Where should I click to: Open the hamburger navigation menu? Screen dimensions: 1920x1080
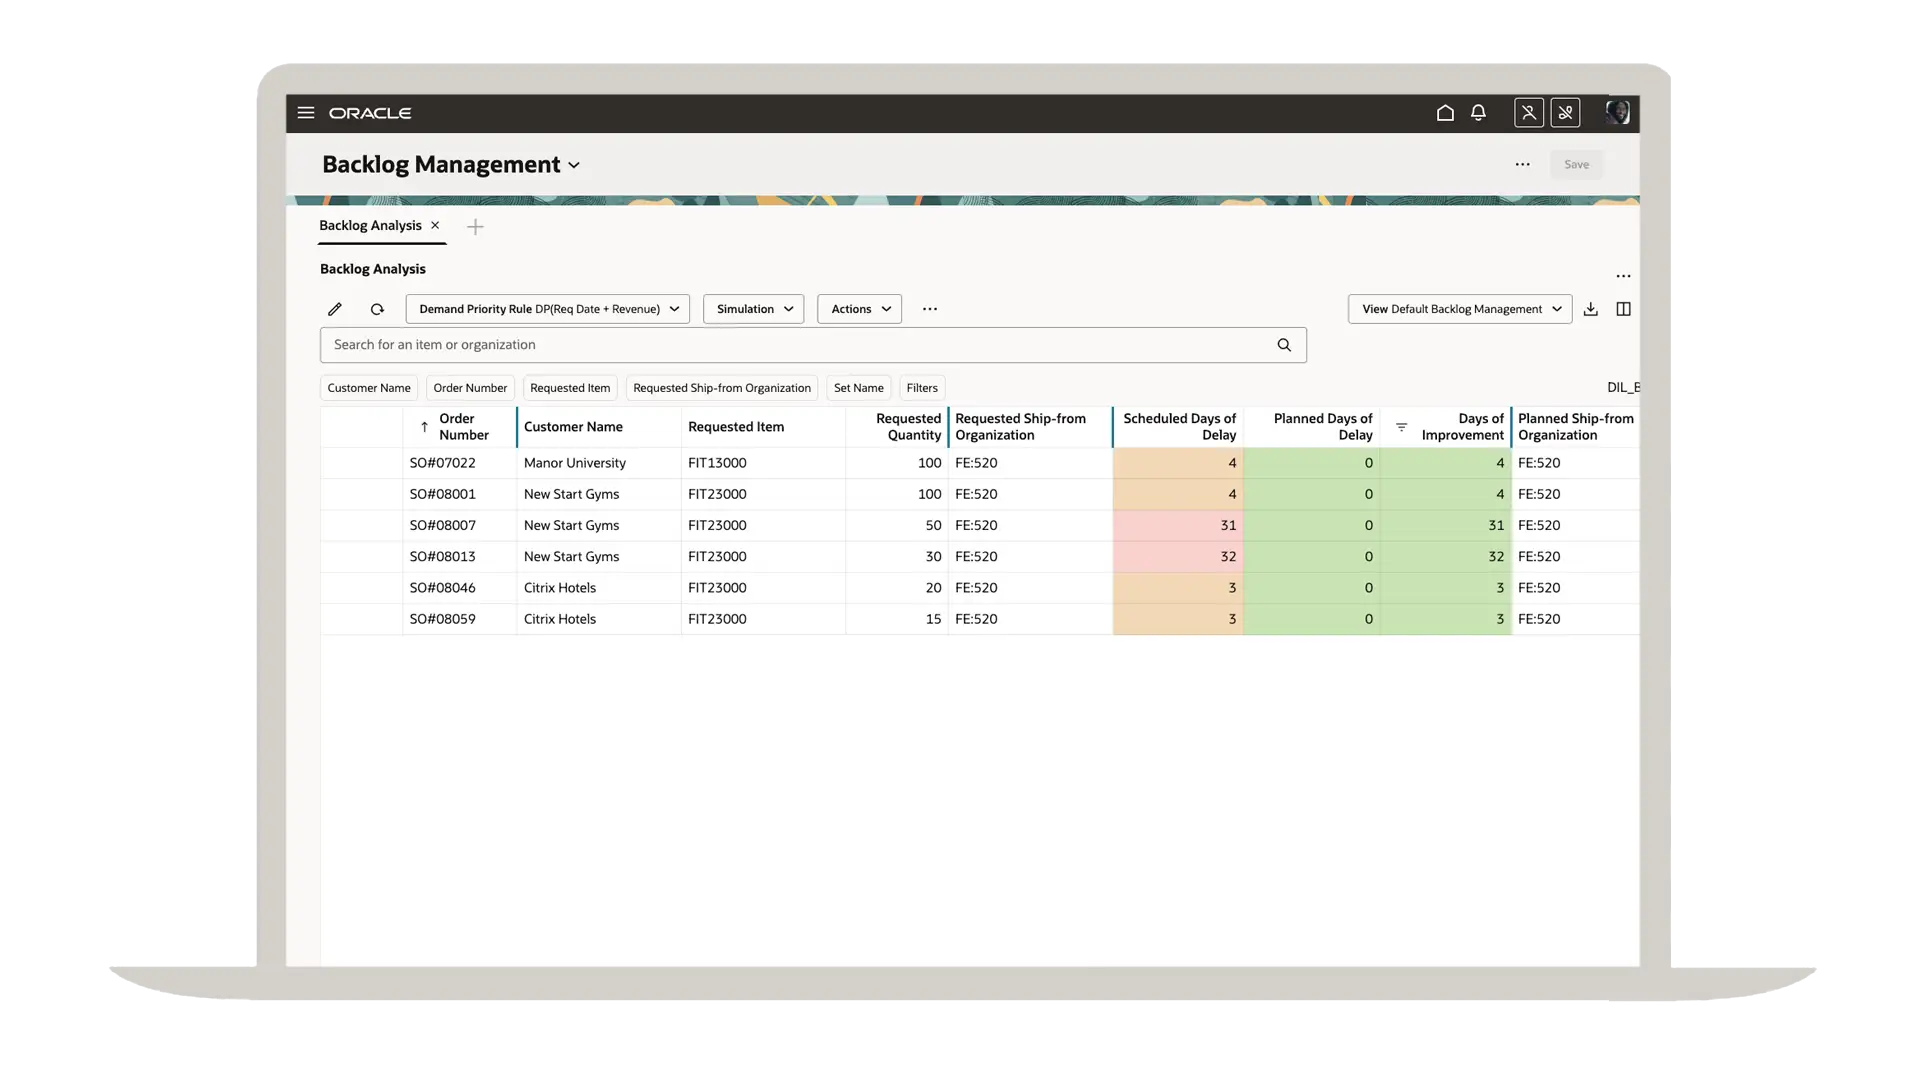pos(306,113)
